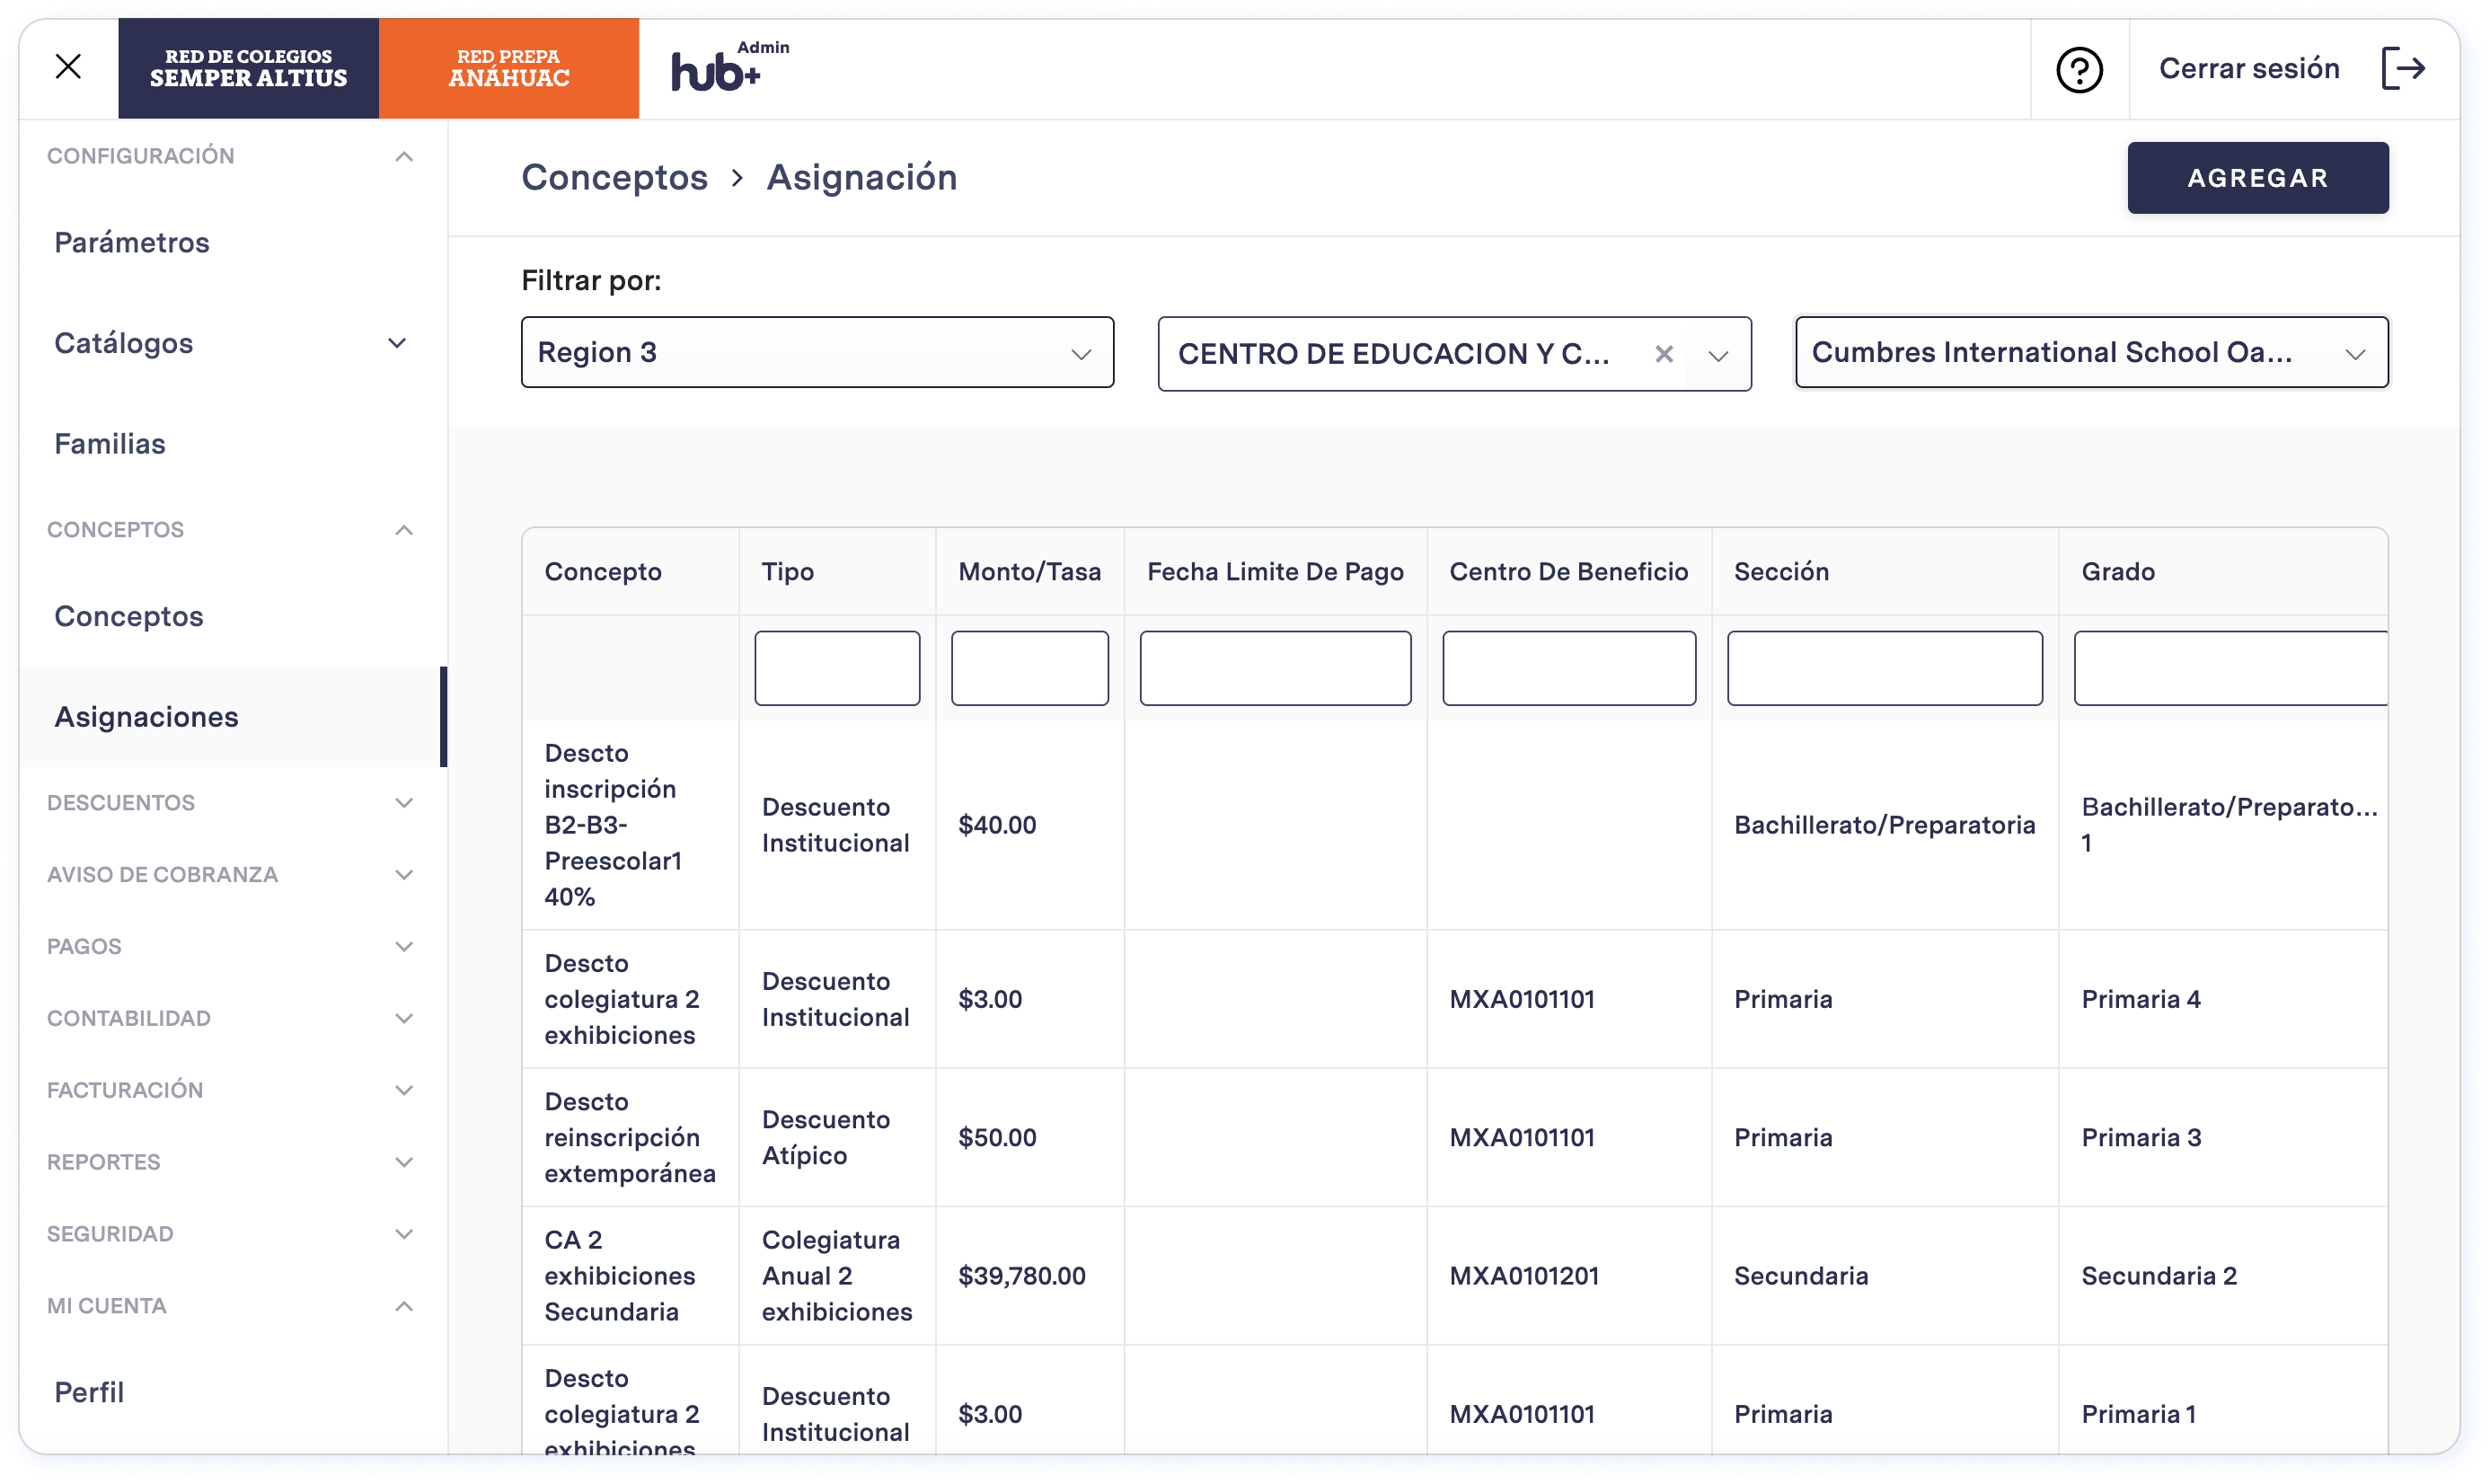This screenshot has width=2490, height=1484.
Task: Click the Monto/Tasa filter field
Action: tap(1029, 668)
